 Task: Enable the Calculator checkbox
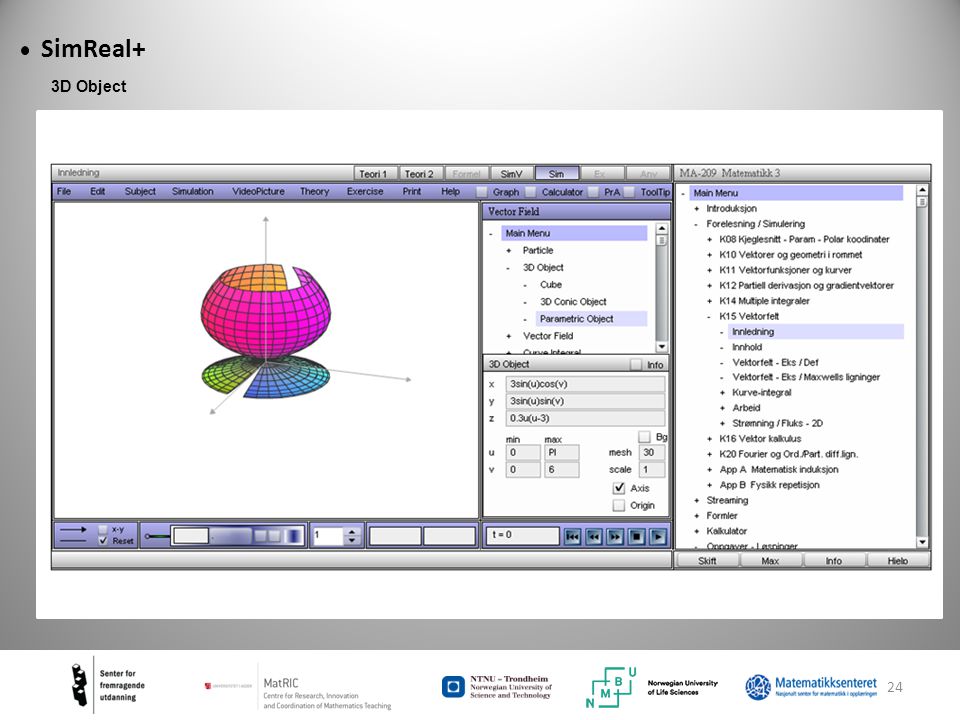[x=531, y=192]
